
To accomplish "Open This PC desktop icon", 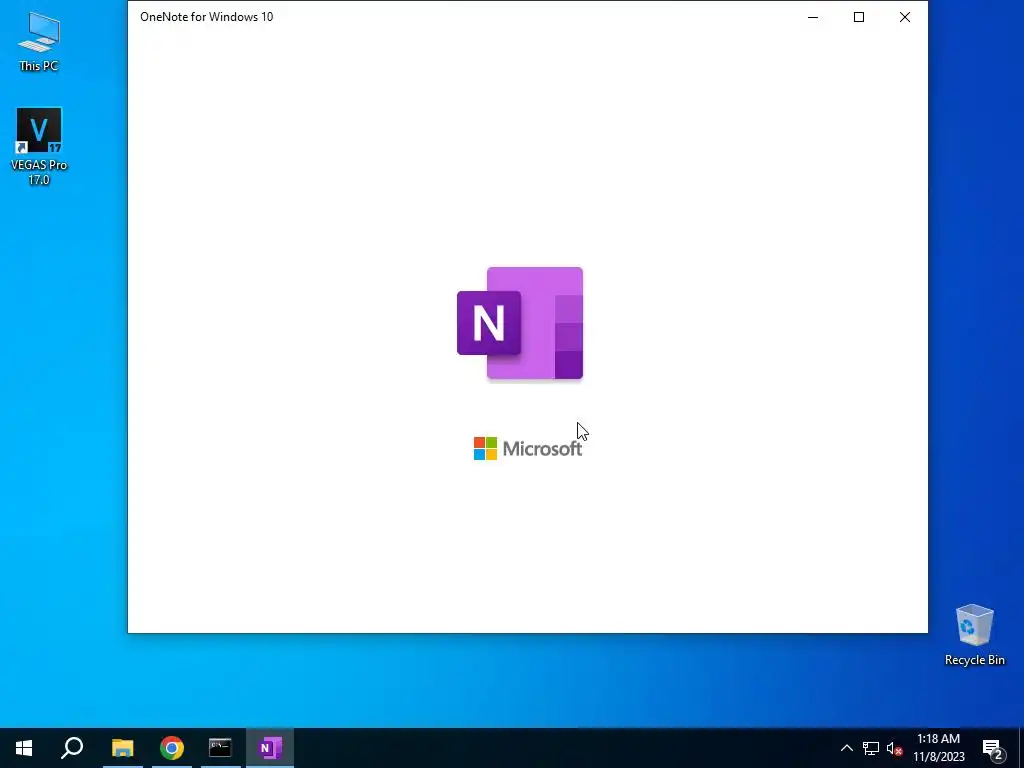I will point(39,42).
